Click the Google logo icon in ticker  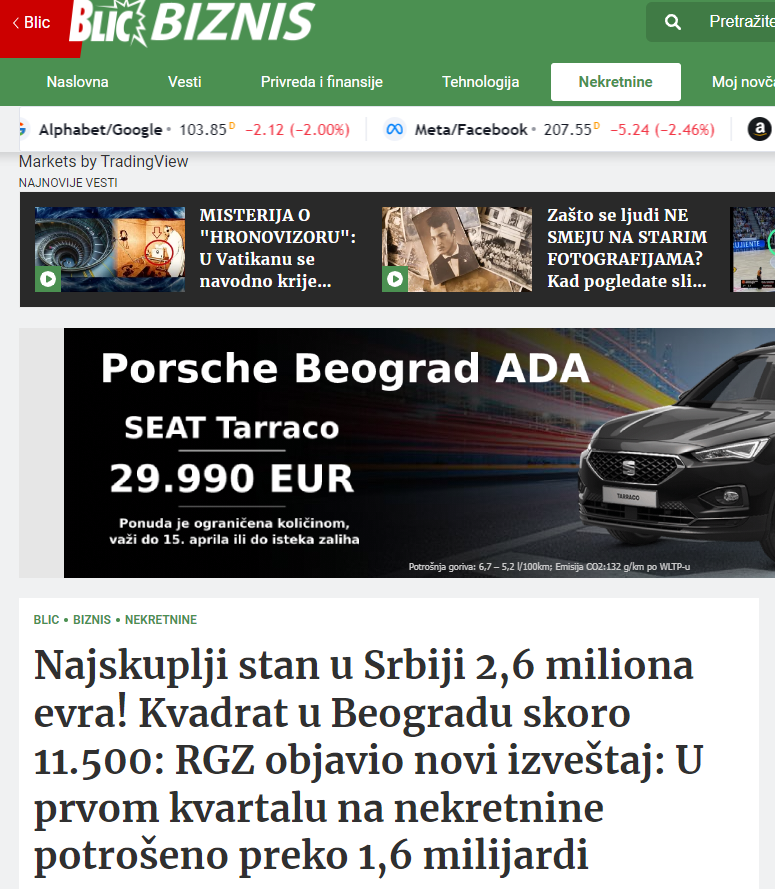coord(23,129)
